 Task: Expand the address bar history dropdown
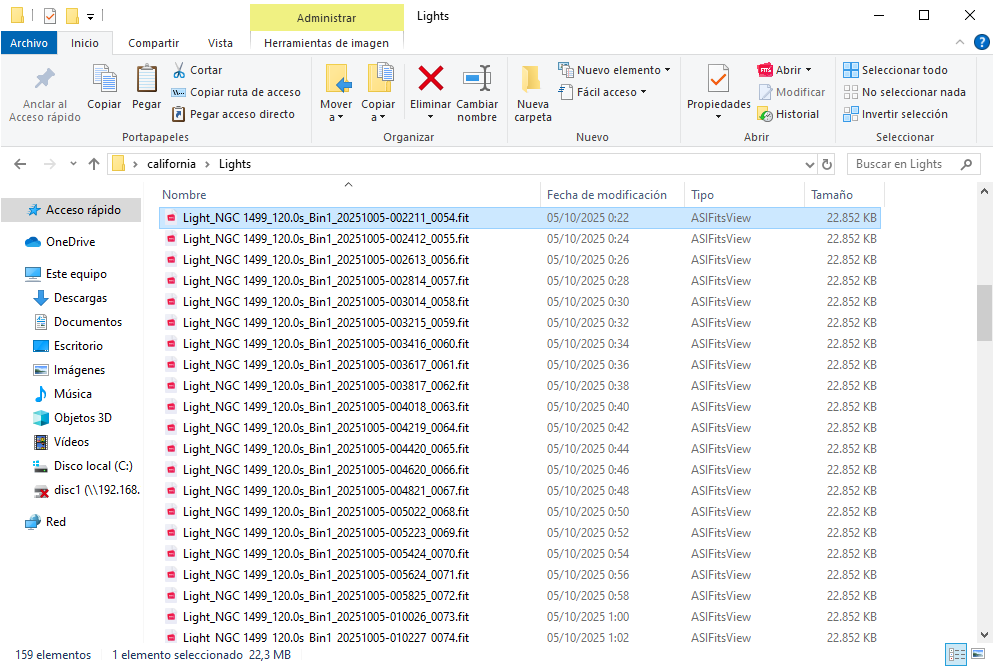(x=810, y=164)
